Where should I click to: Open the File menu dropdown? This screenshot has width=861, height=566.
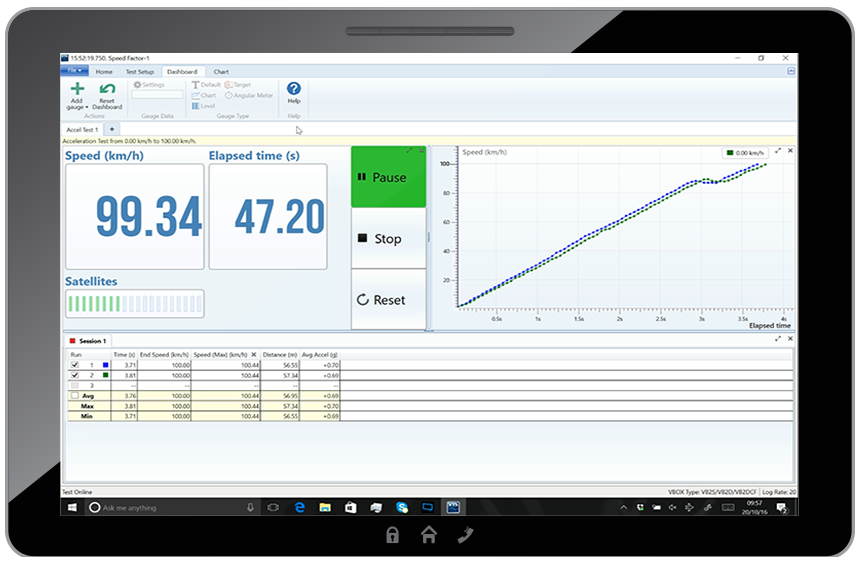point(75,72)
